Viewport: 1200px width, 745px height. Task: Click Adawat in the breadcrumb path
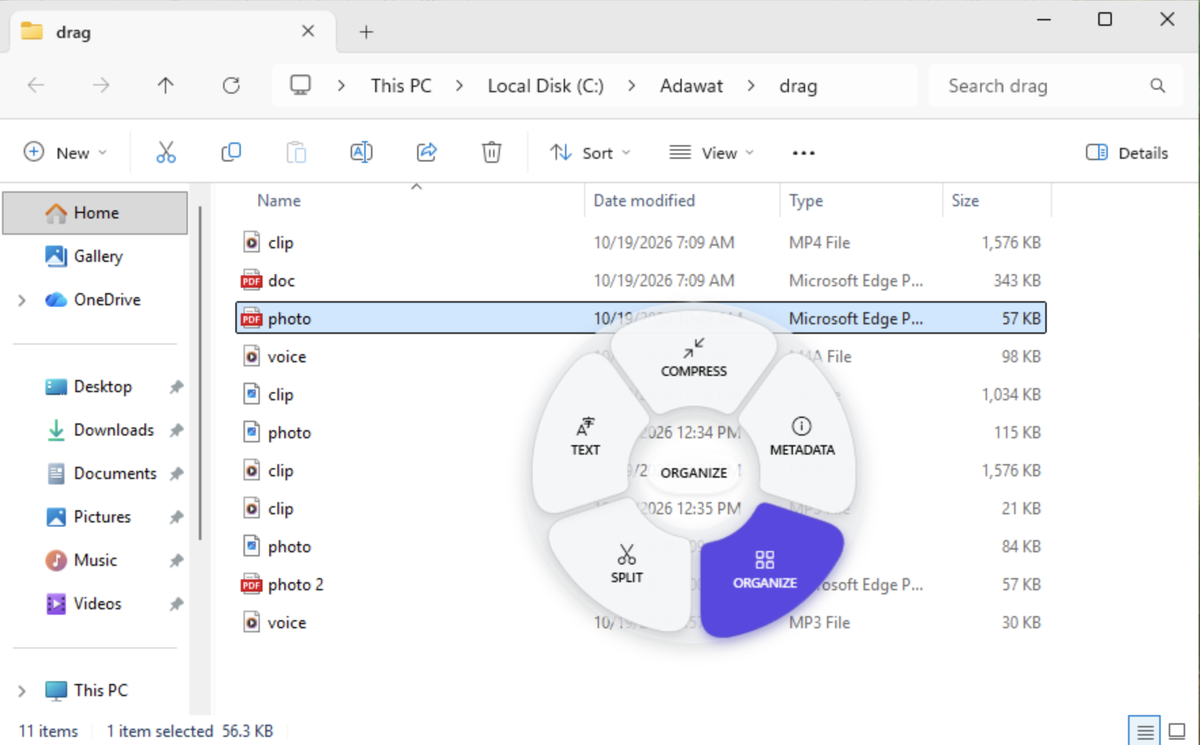pos(691,86)
